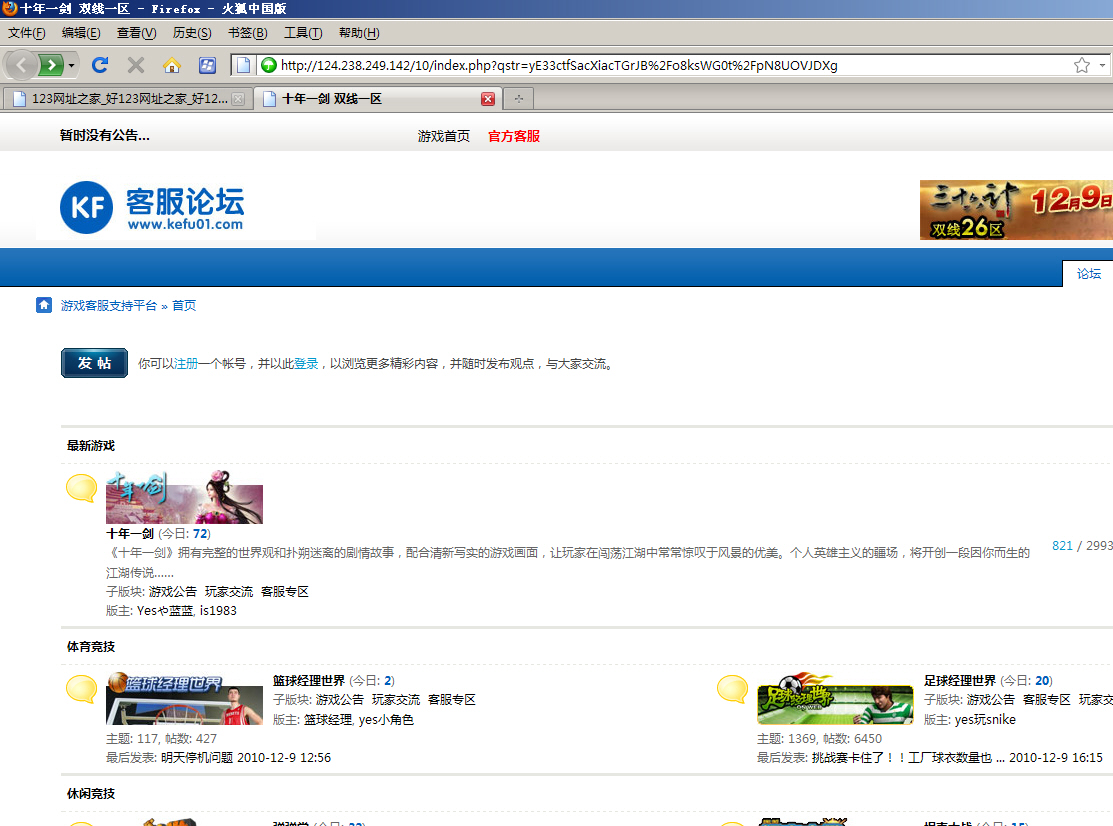Image resolution: width=1113 pixels, height=826 pixels.
Task: Open the back/forward history dropdown arrow
Action: (x=72, y=65)
